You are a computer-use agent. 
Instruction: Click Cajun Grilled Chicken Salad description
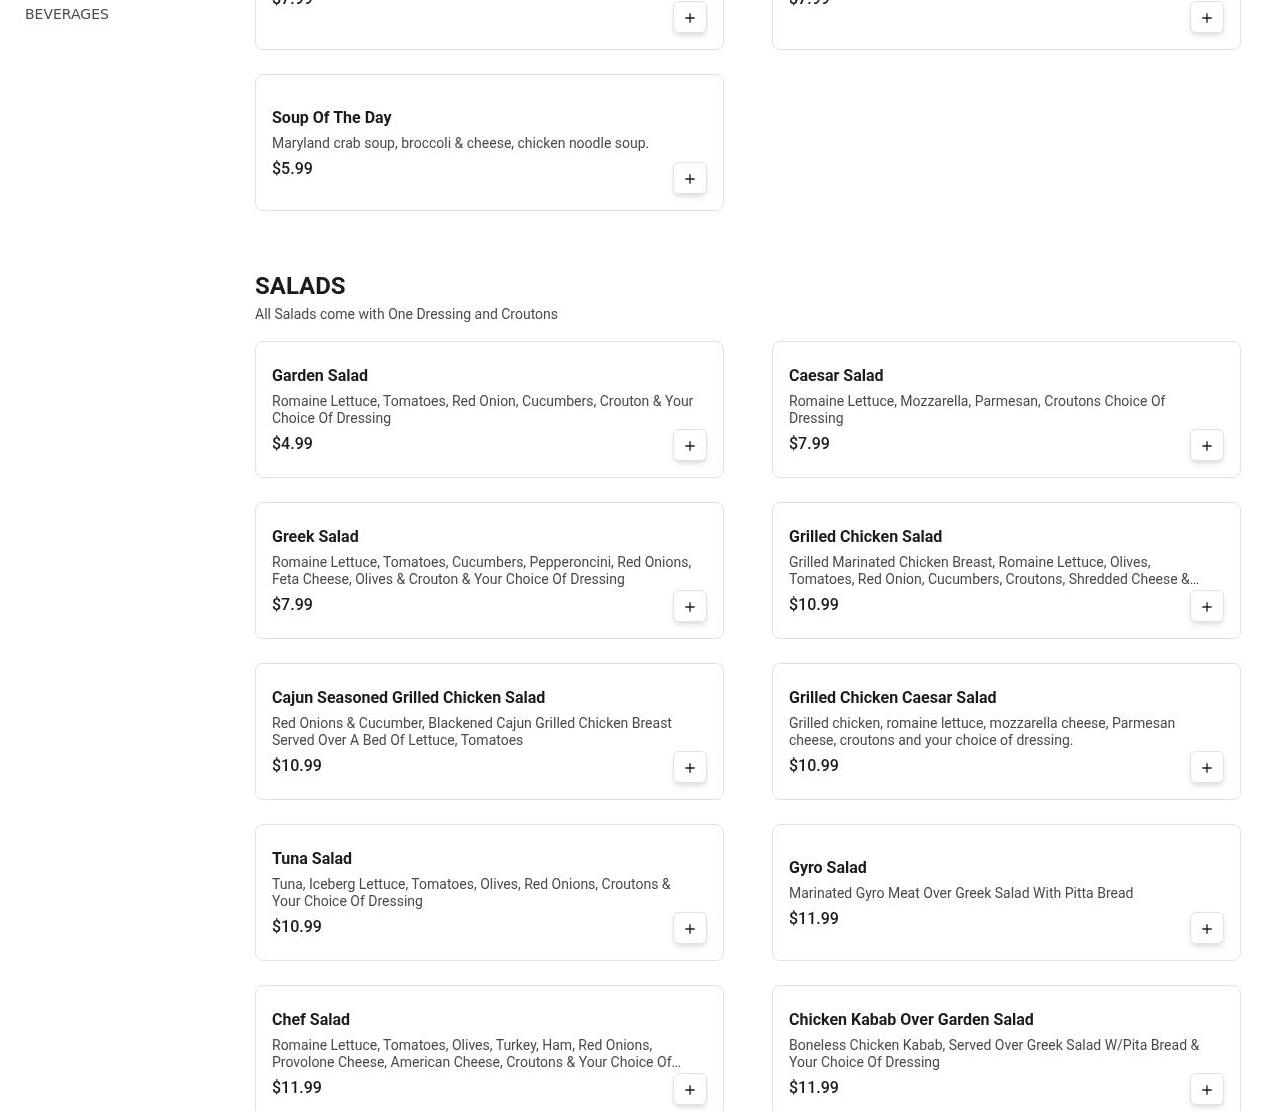point(472,731)
